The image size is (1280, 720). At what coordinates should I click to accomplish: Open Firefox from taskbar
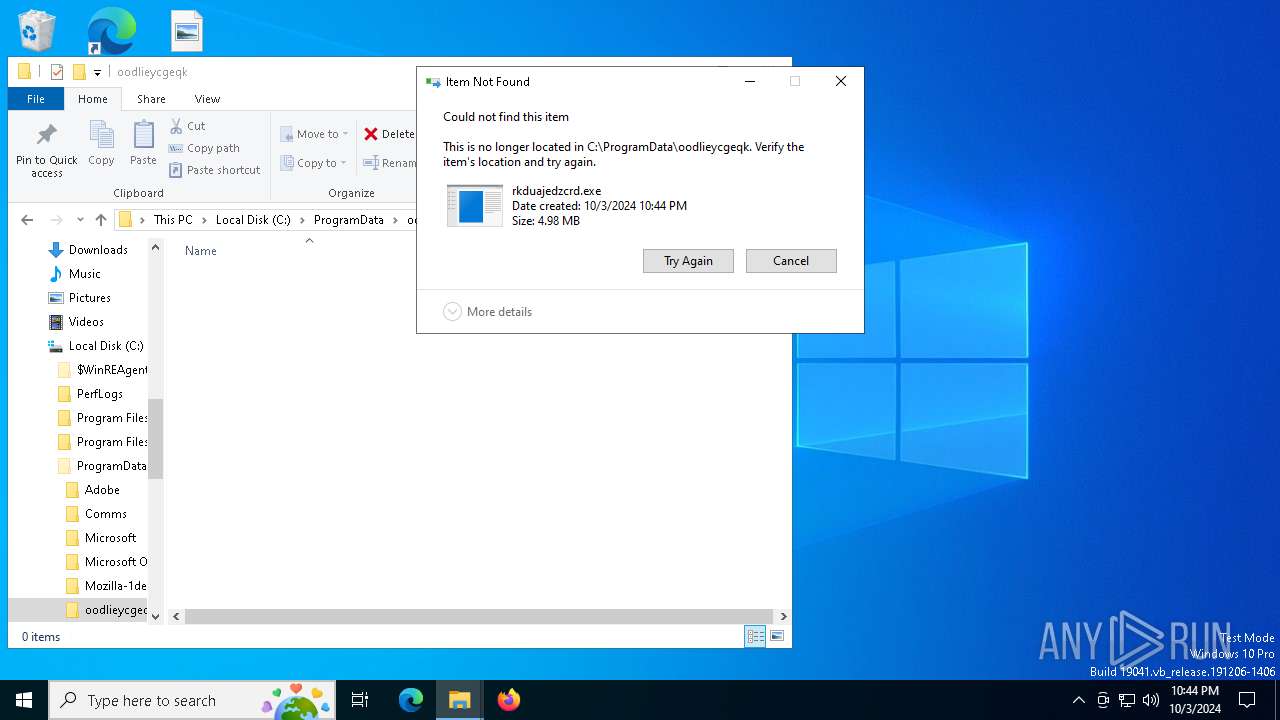pyautogui.click(x=509, y=700)
